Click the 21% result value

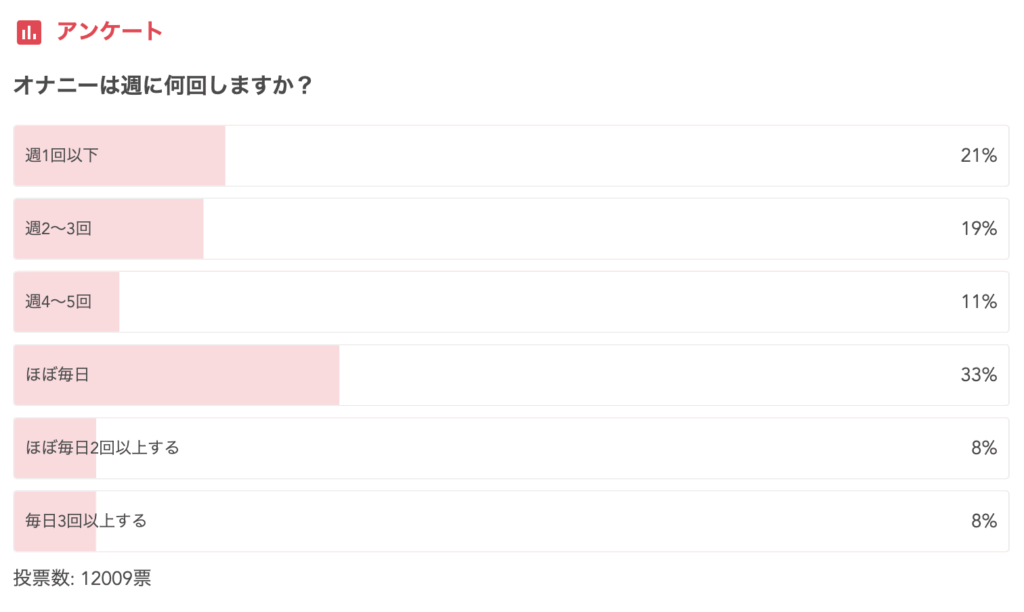coord(978,155)
